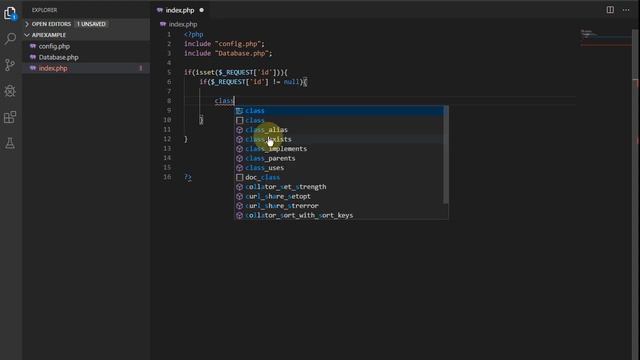Open the Search view in activity bar
This screenshot has width=640, height=360.
click(x=10, y=39)
